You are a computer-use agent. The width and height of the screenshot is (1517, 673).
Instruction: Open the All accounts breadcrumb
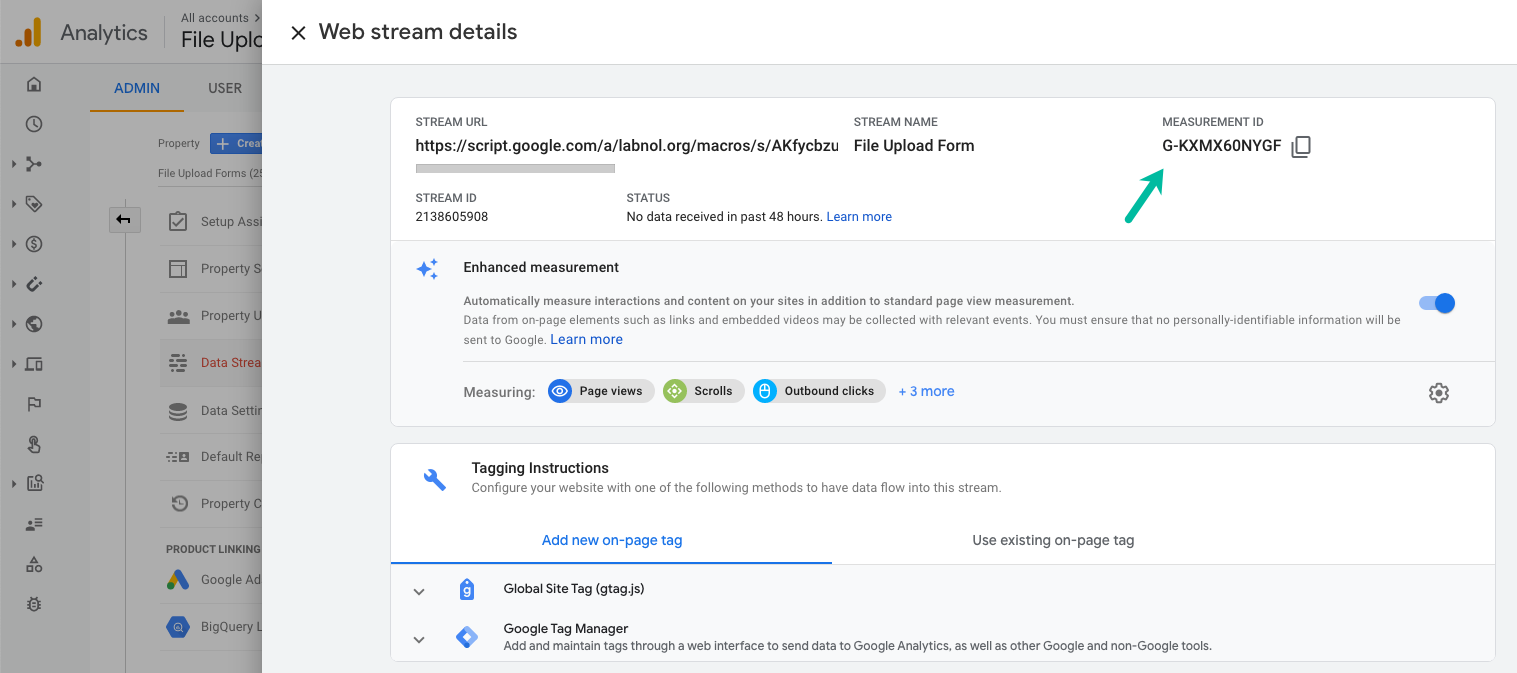(x=215, y=18)
